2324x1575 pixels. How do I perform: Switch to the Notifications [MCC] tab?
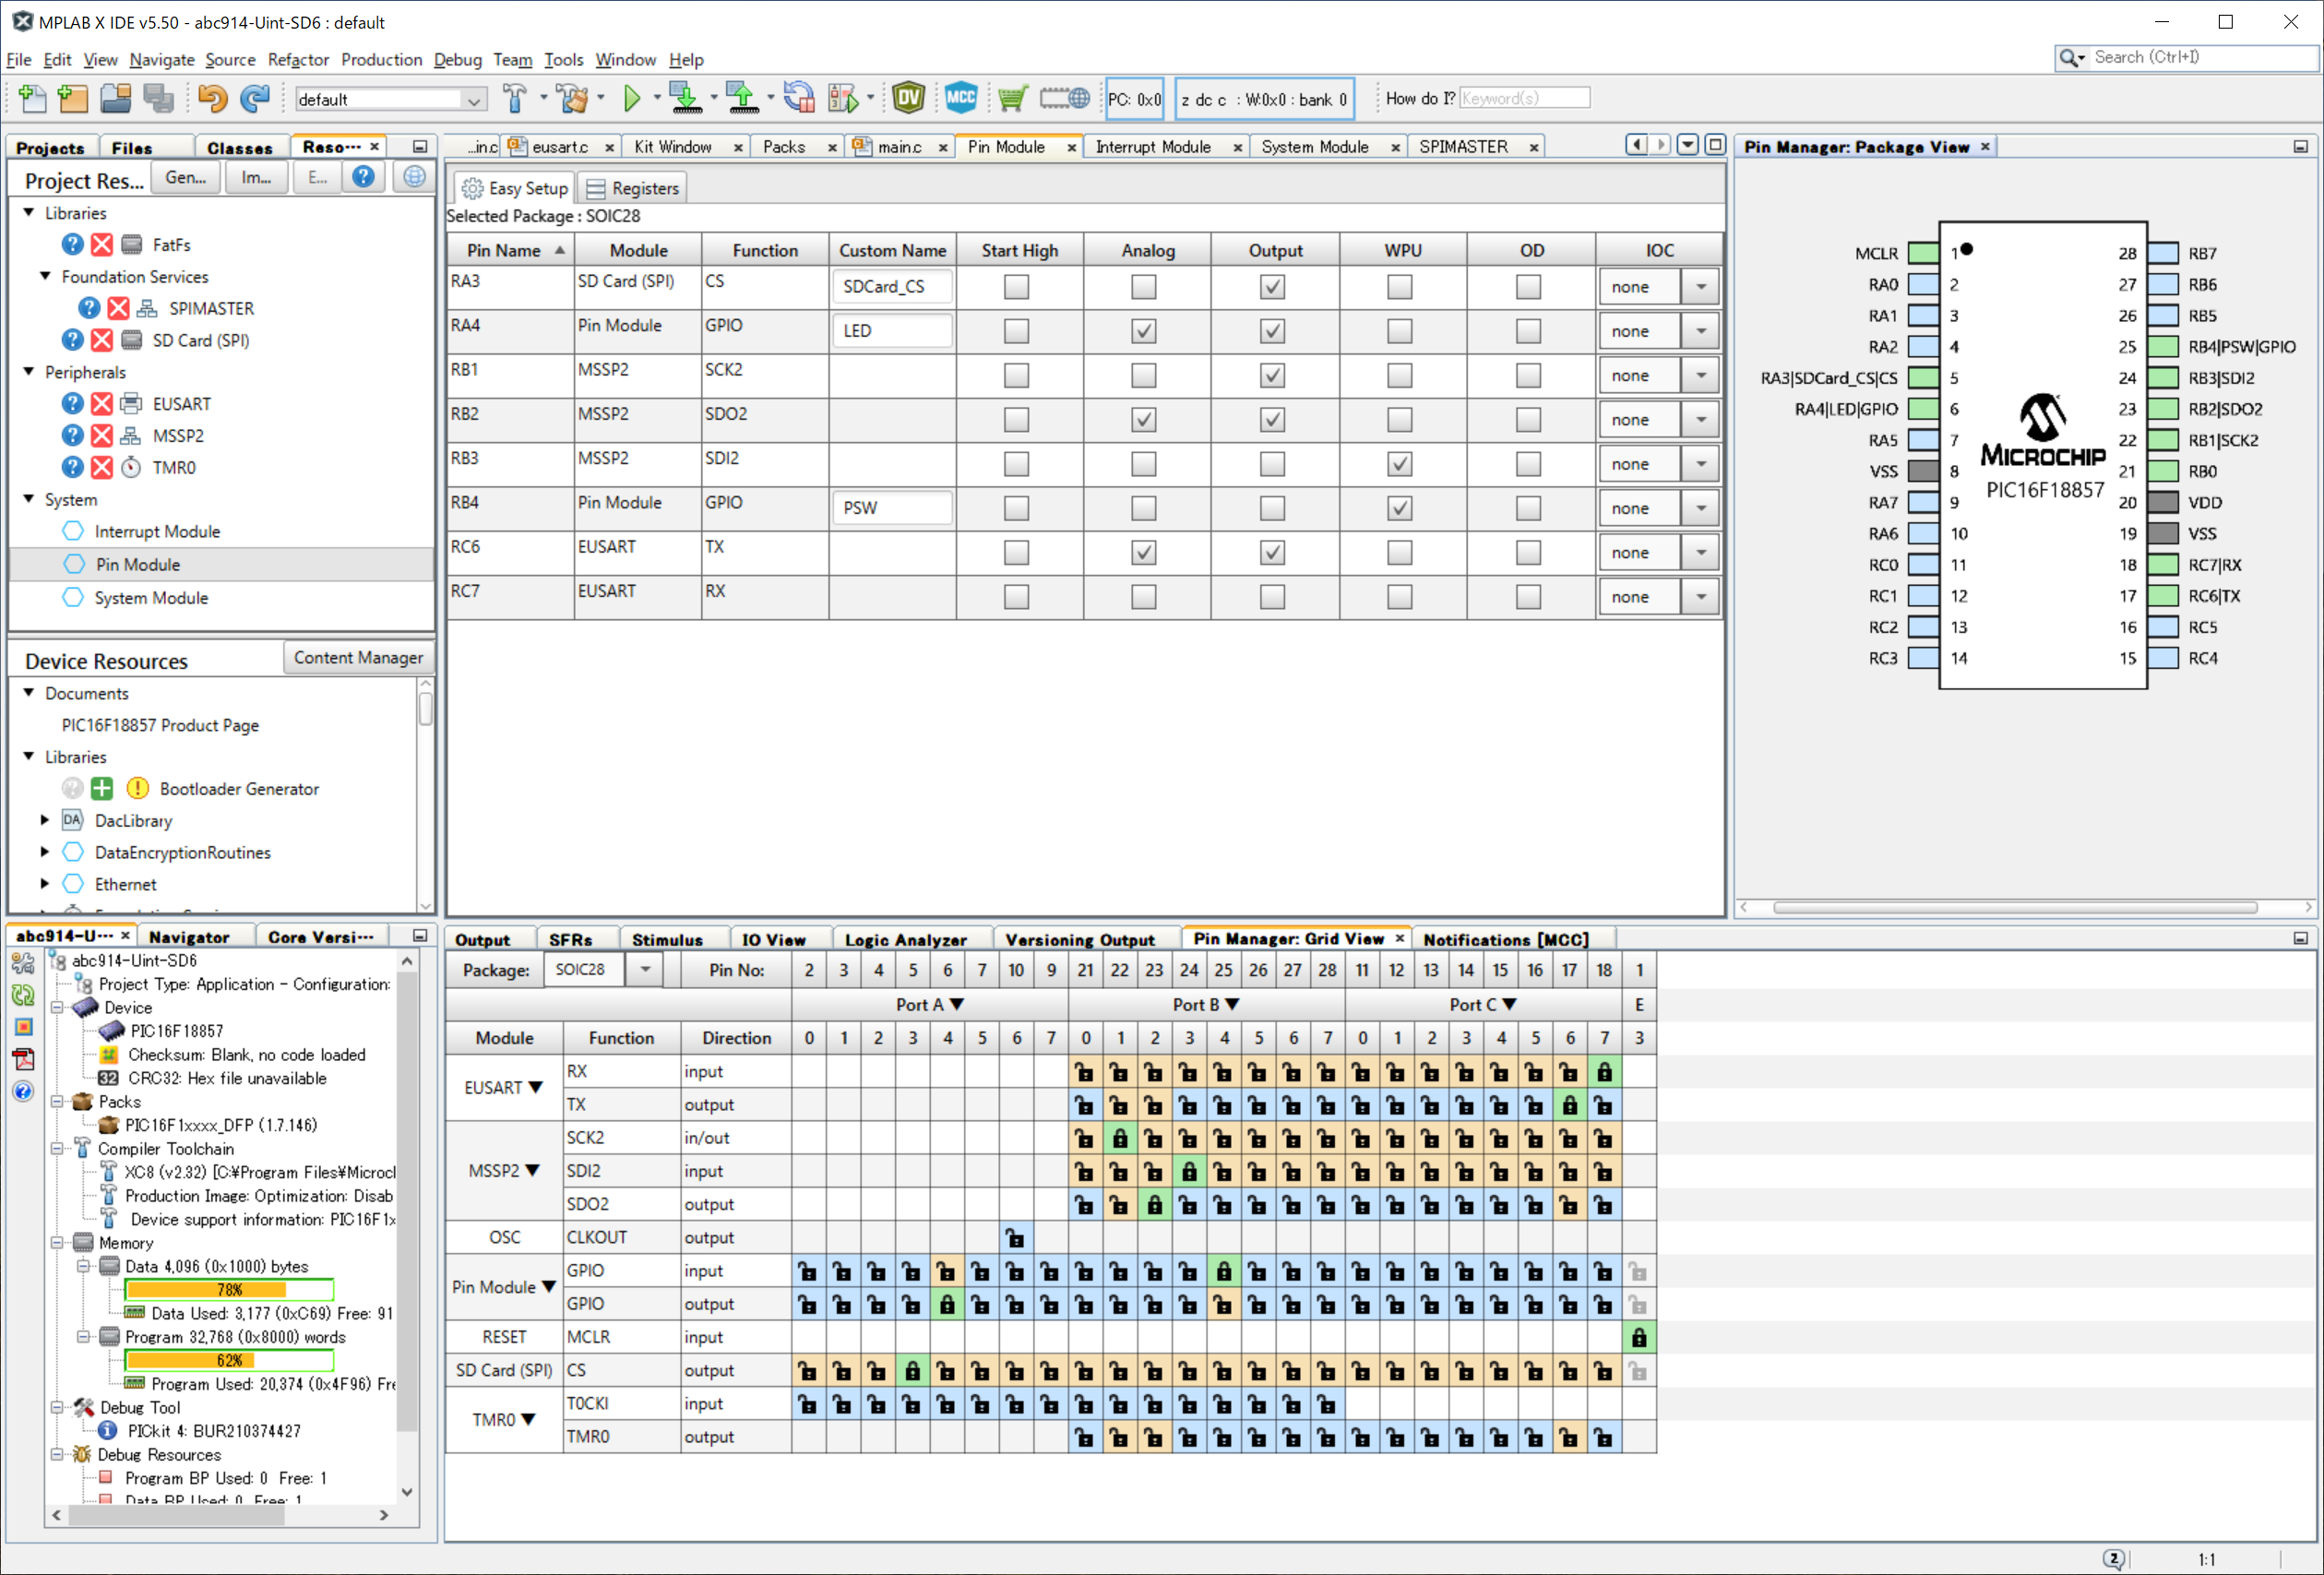1505,939
